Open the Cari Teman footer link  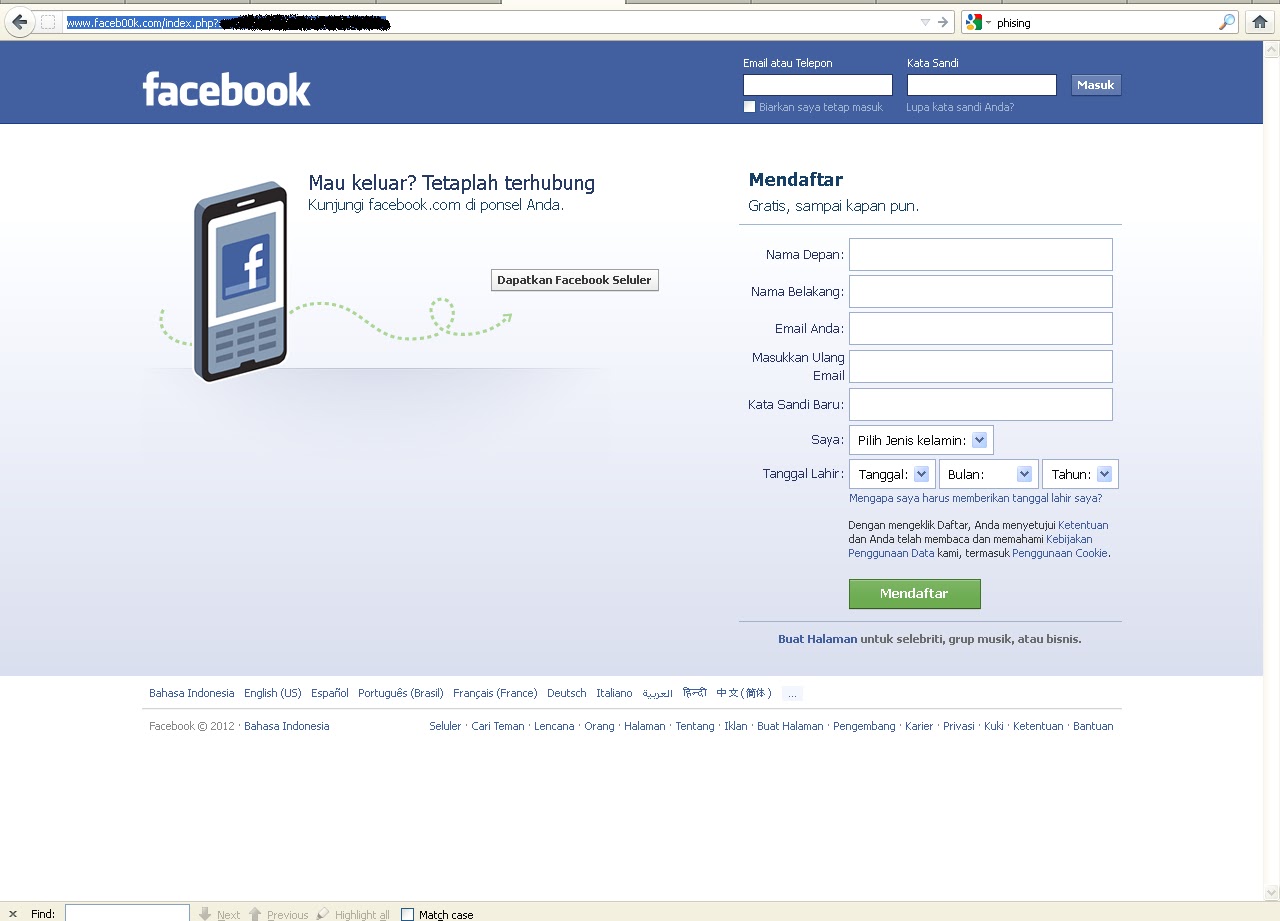pyautogui.click(x=498, y=726)
